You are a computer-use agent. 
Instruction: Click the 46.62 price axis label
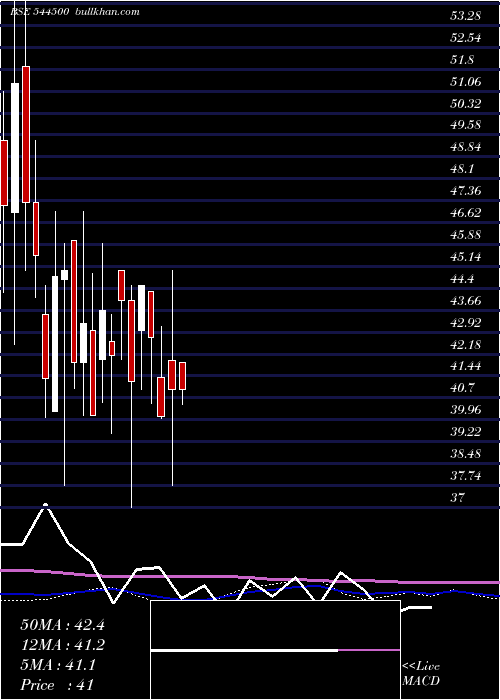466,213
